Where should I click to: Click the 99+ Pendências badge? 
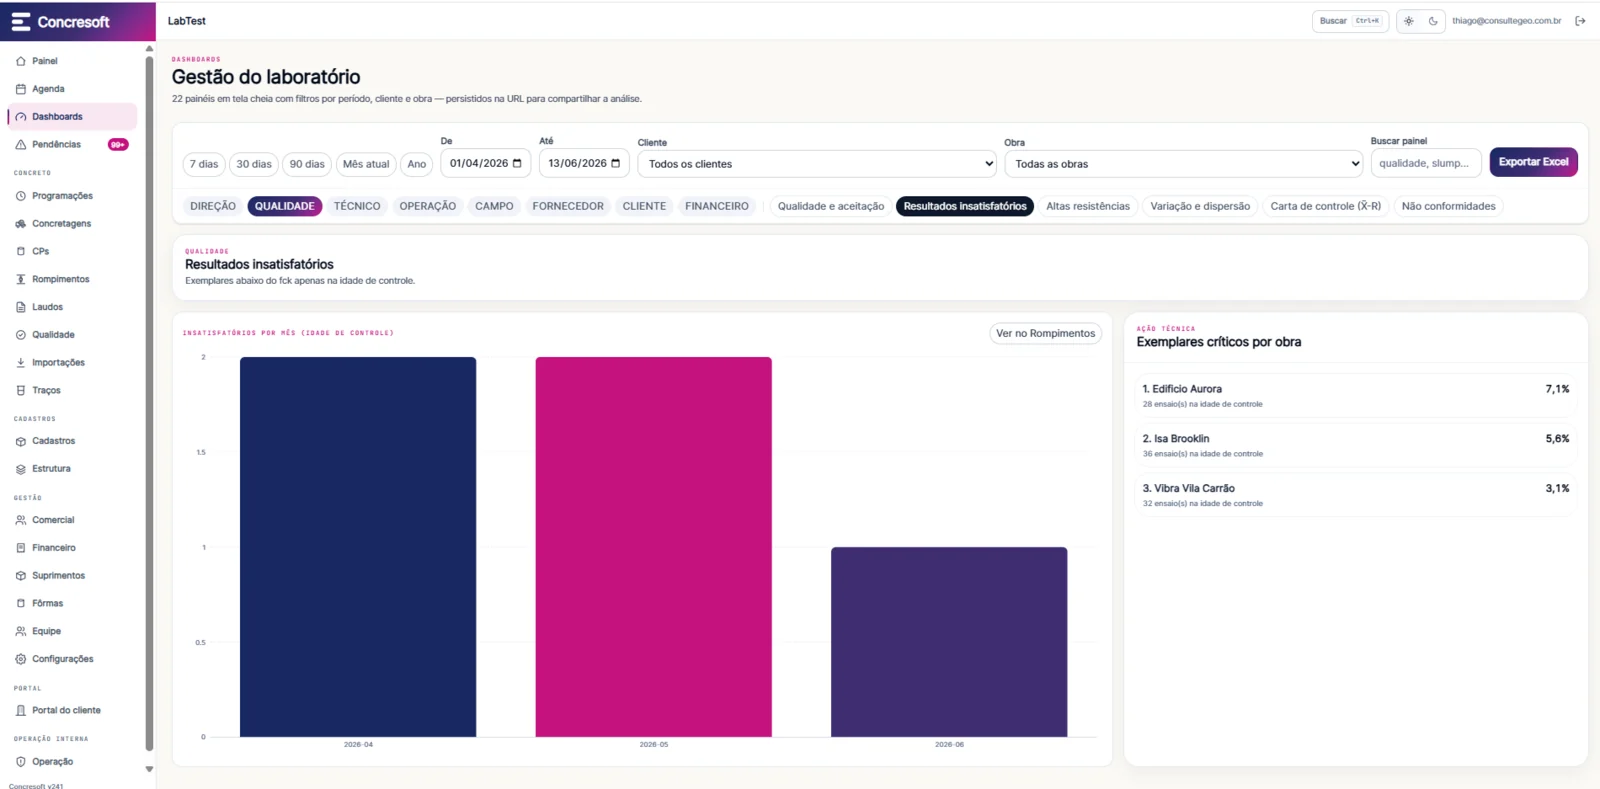[x=118, y=145]
